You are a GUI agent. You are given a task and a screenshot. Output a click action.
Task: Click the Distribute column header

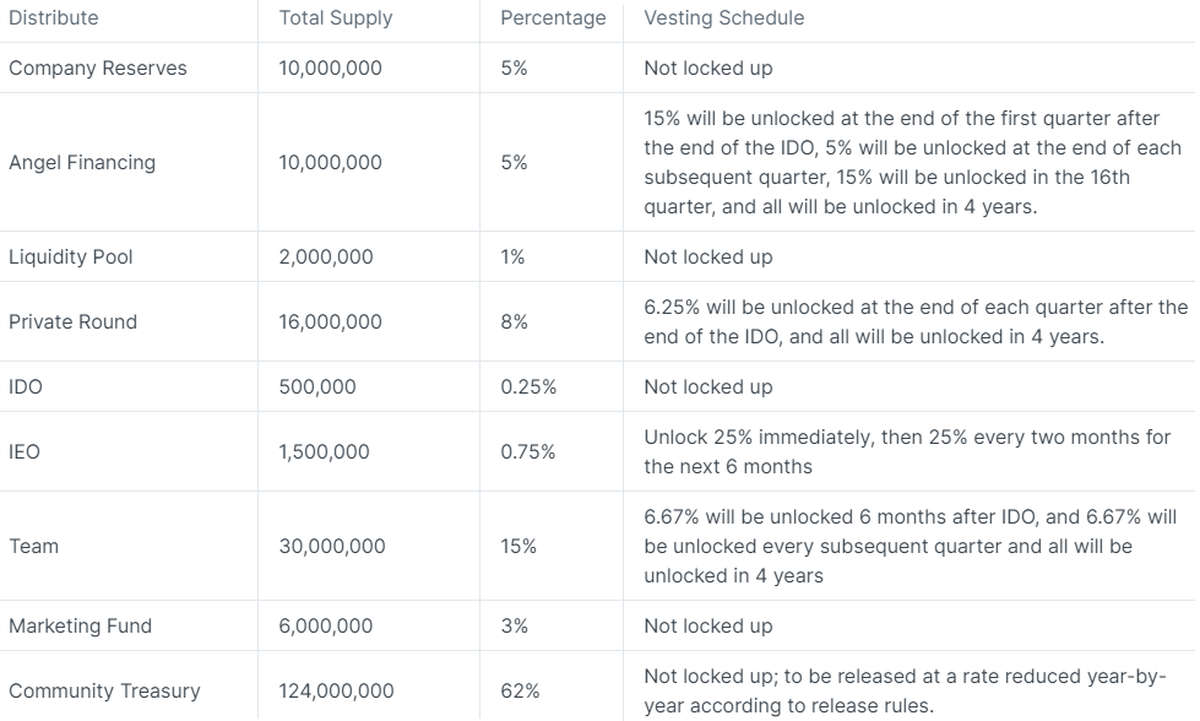click(54, 18)
